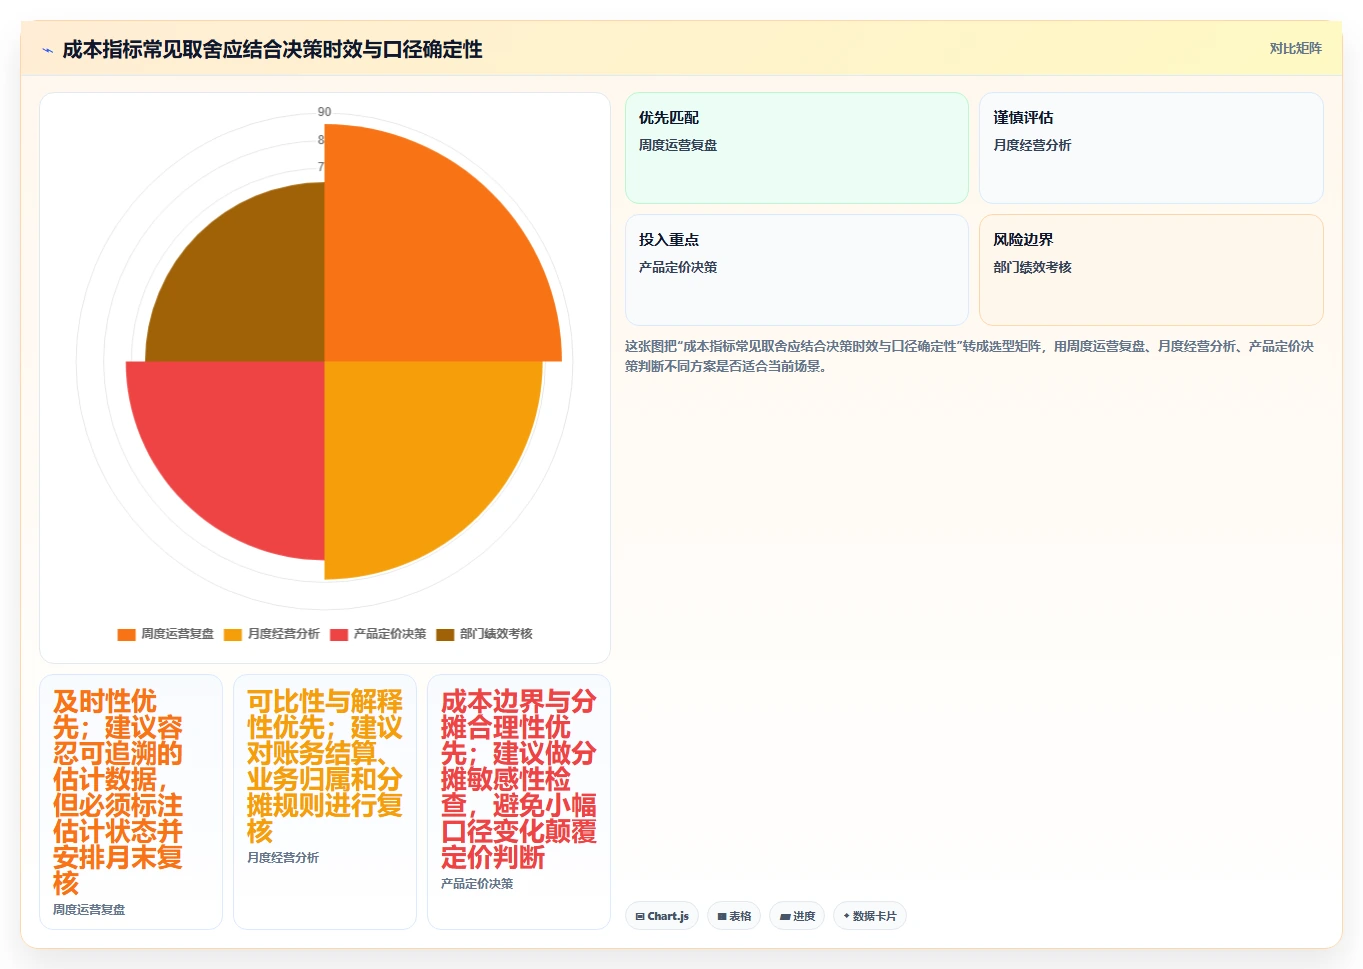1363x969 pixels.
Task: Click the 周度运营复盘 legend label text
Action: 177,634
